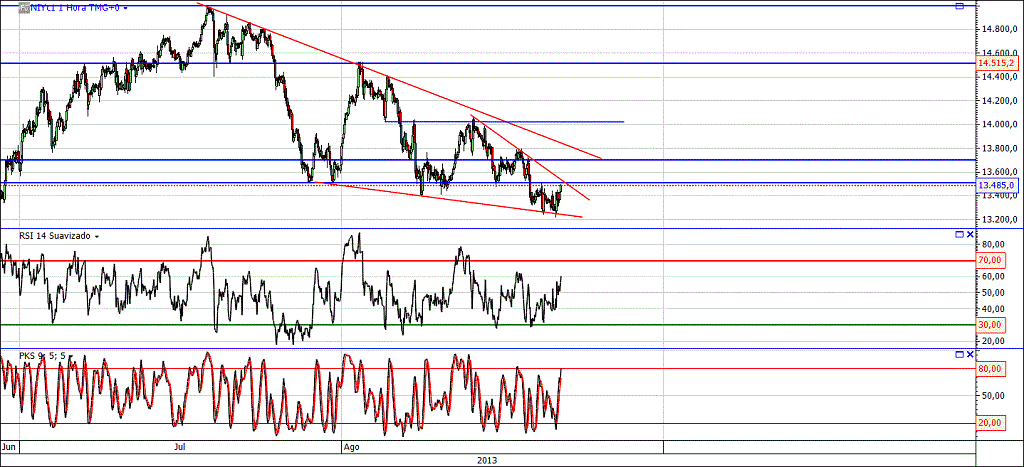The height and width of the screenshot is (467, 1024).
Task: Expand the NIYc1 1 Hora TMG+0 dropdown arrow
Action: [125, 8]
